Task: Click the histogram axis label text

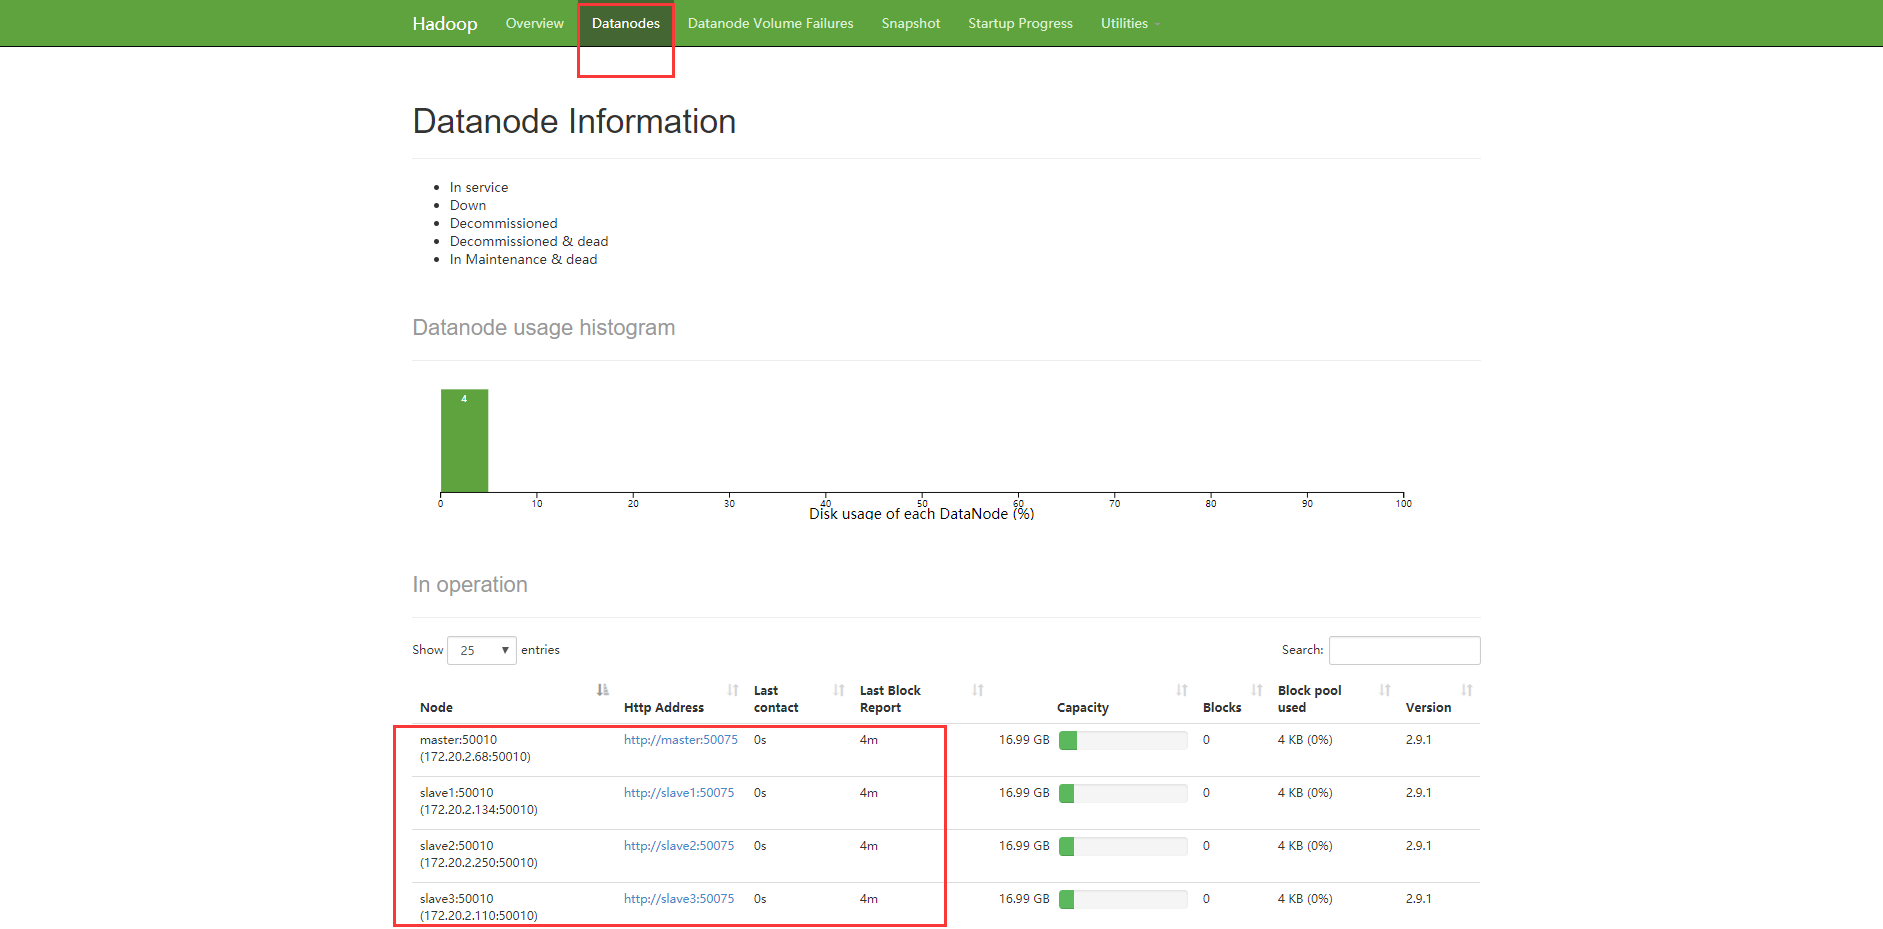Action: [921, 514]
